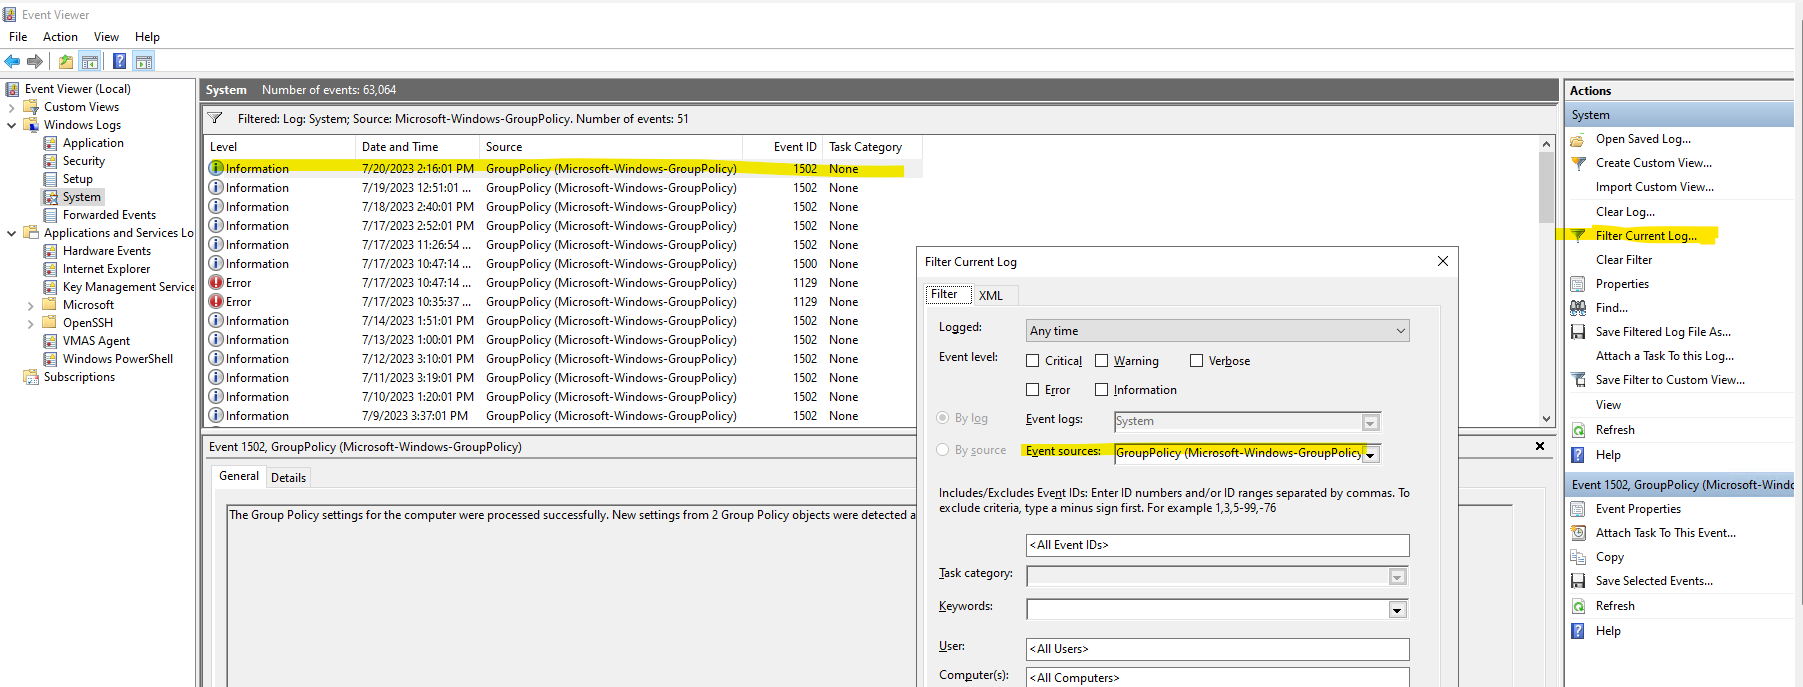Select the By source radio button

pos(943,450)
